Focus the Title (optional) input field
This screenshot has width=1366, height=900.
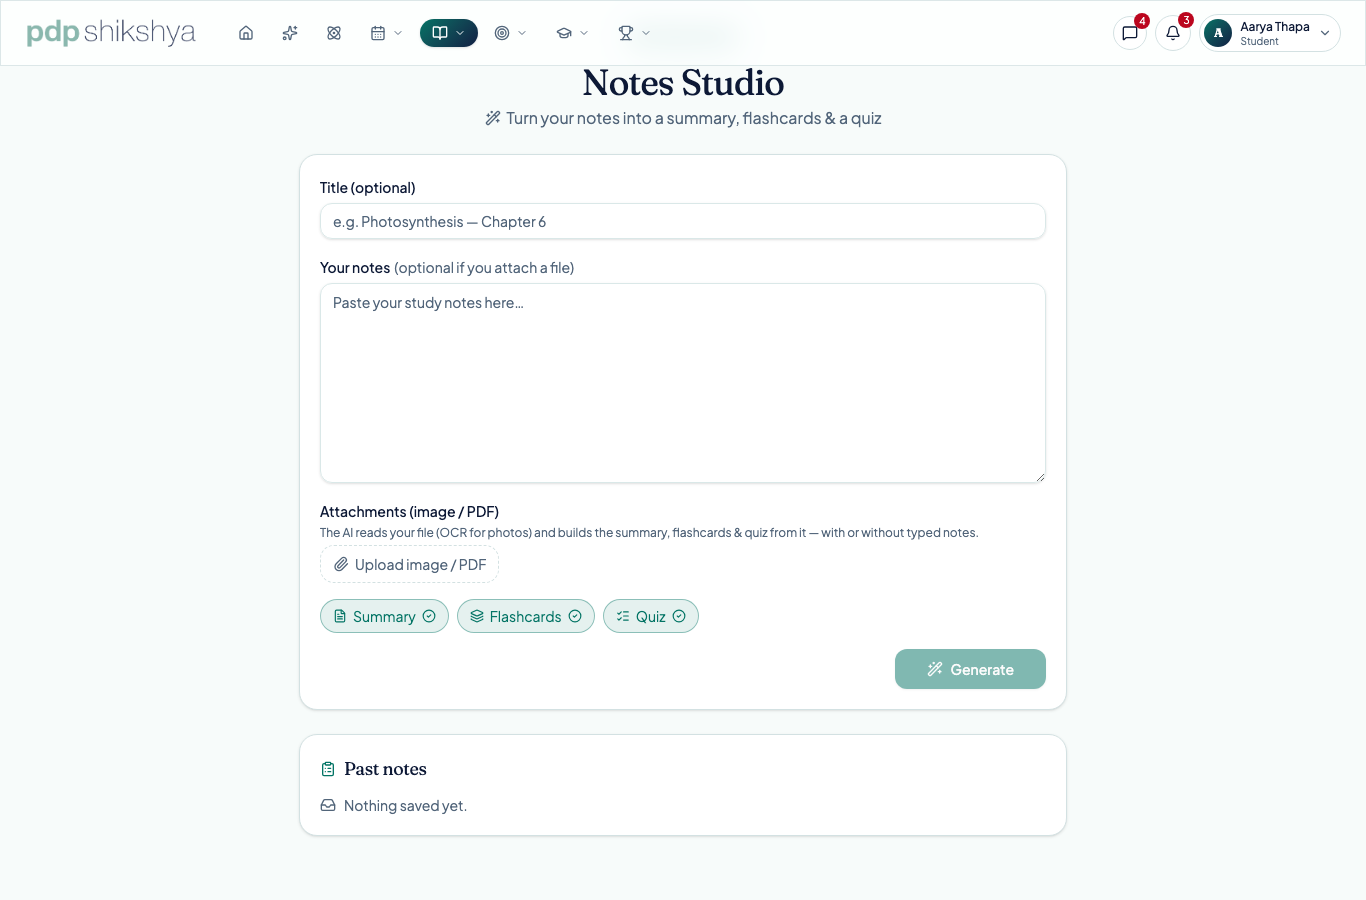click(683, 221)
